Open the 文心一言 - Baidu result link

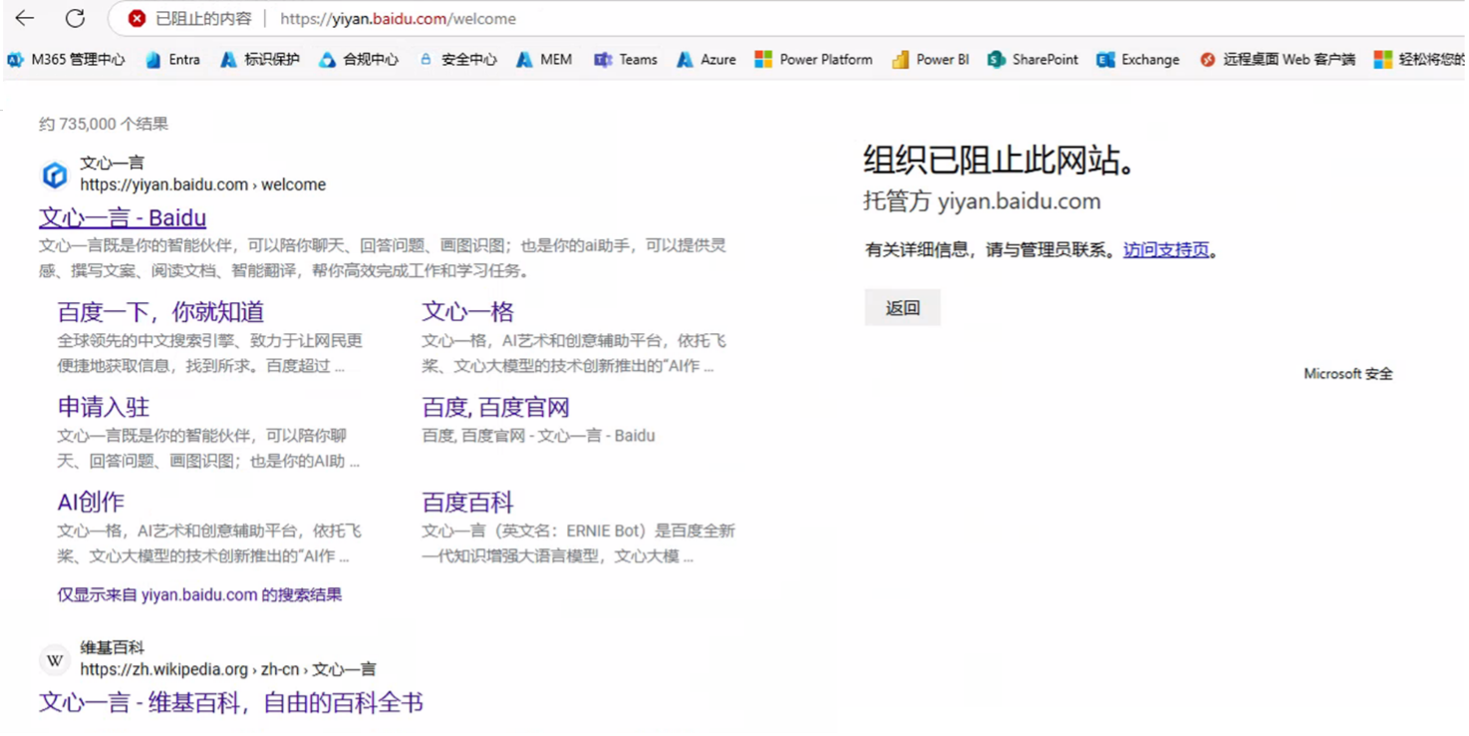pyautogui.click(x=123, y=217)
